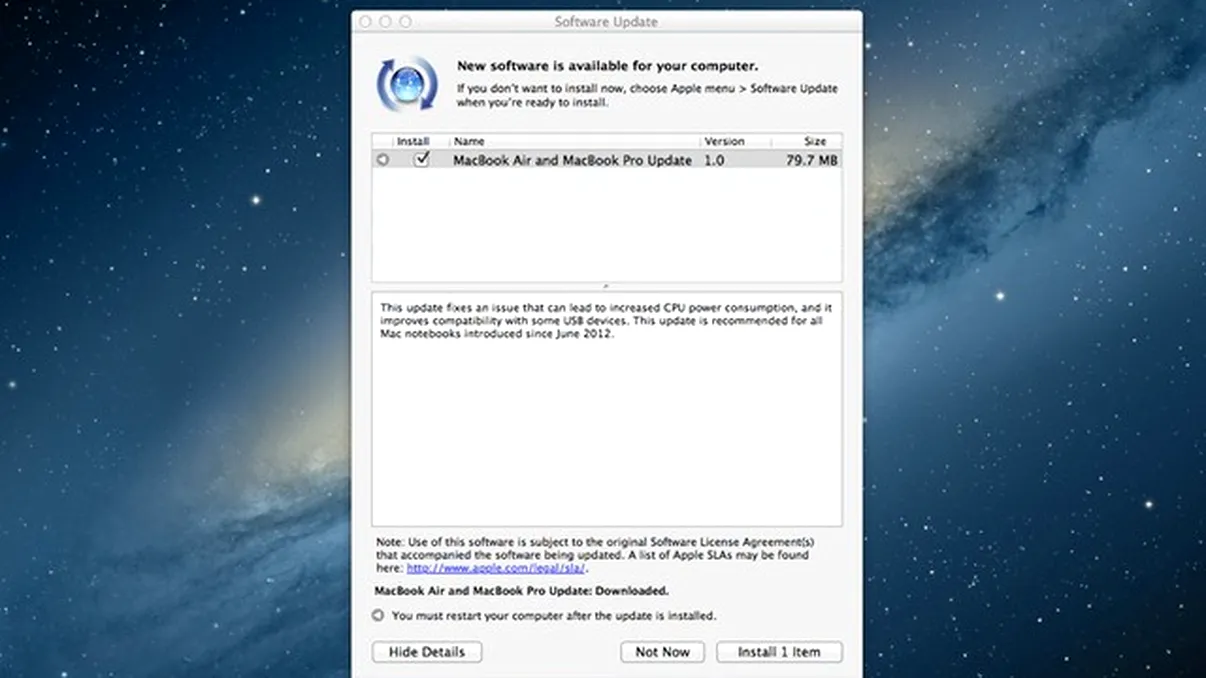Screen dimensions: 1206x678
Task: Click the Install column header
Action: coord(411,141)
